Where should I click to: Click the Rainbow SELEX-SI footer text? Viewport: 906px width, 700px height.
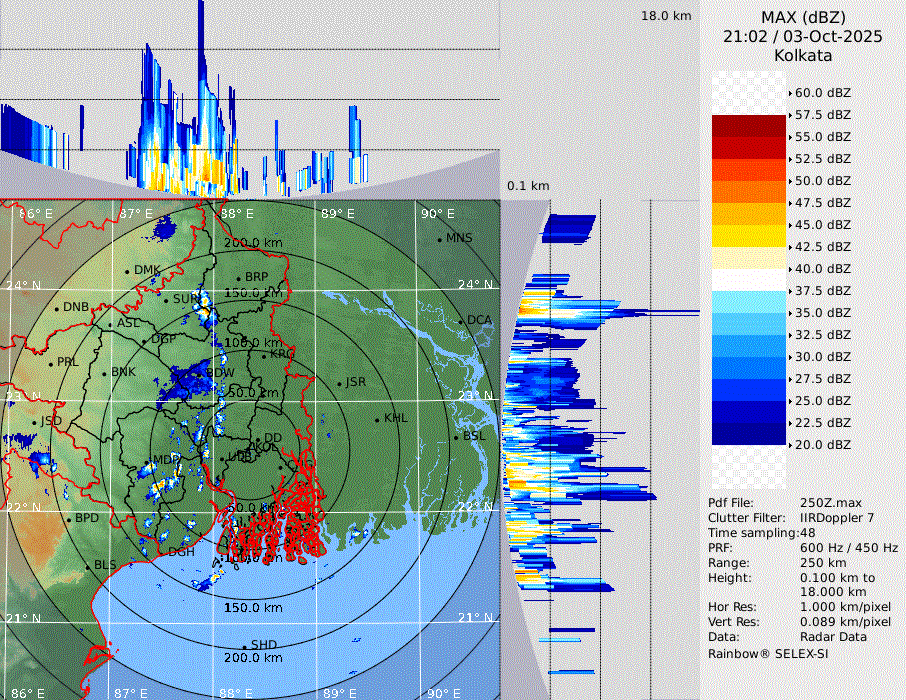click(x=768, y=653)
